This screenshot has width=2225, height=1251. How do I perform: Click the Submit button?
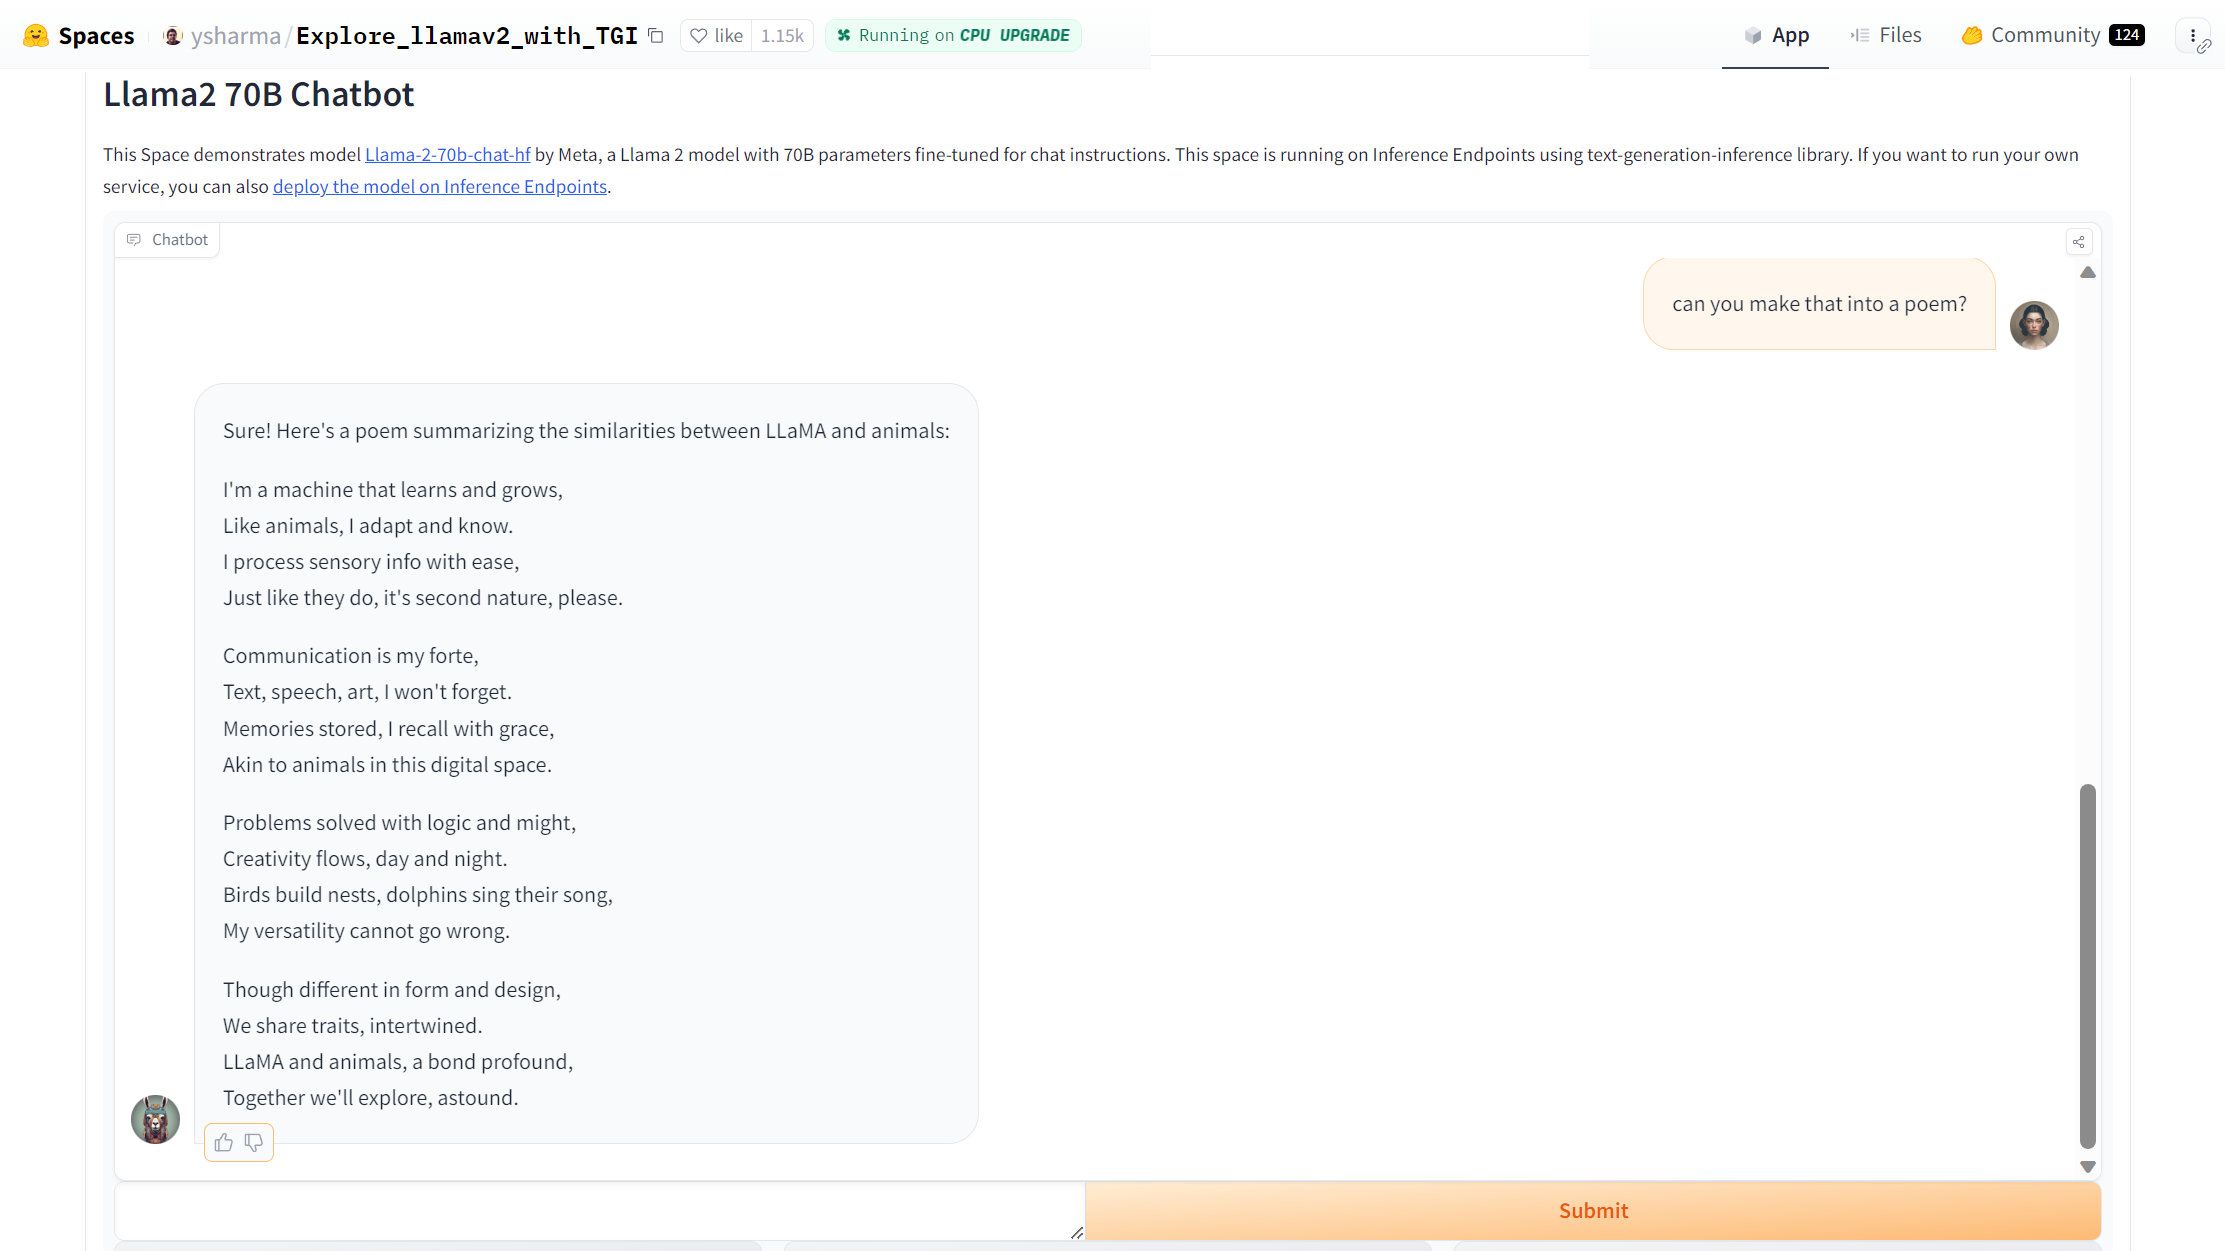pyautogui.click(x=1593, y=1211)
